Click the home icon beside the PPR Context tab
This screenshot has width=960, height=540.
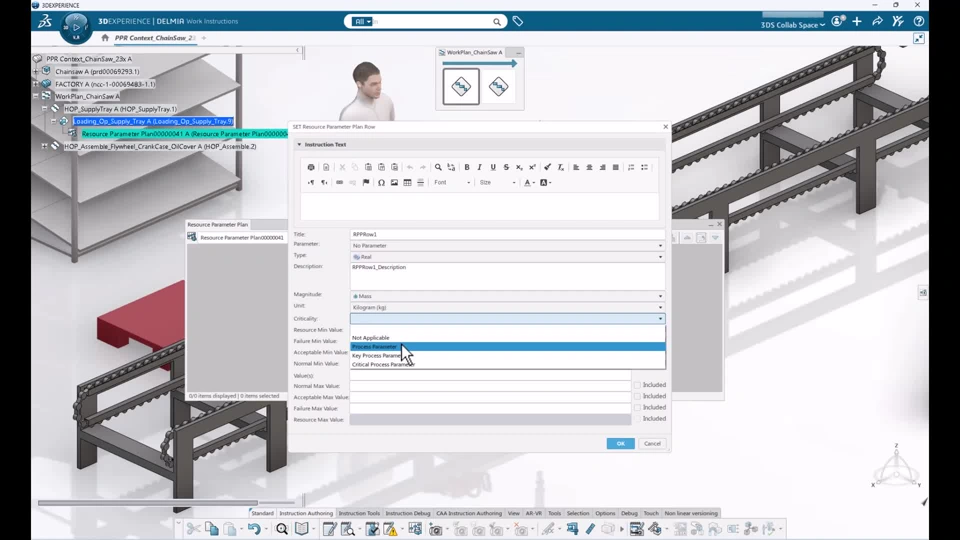tap(105, 38)
